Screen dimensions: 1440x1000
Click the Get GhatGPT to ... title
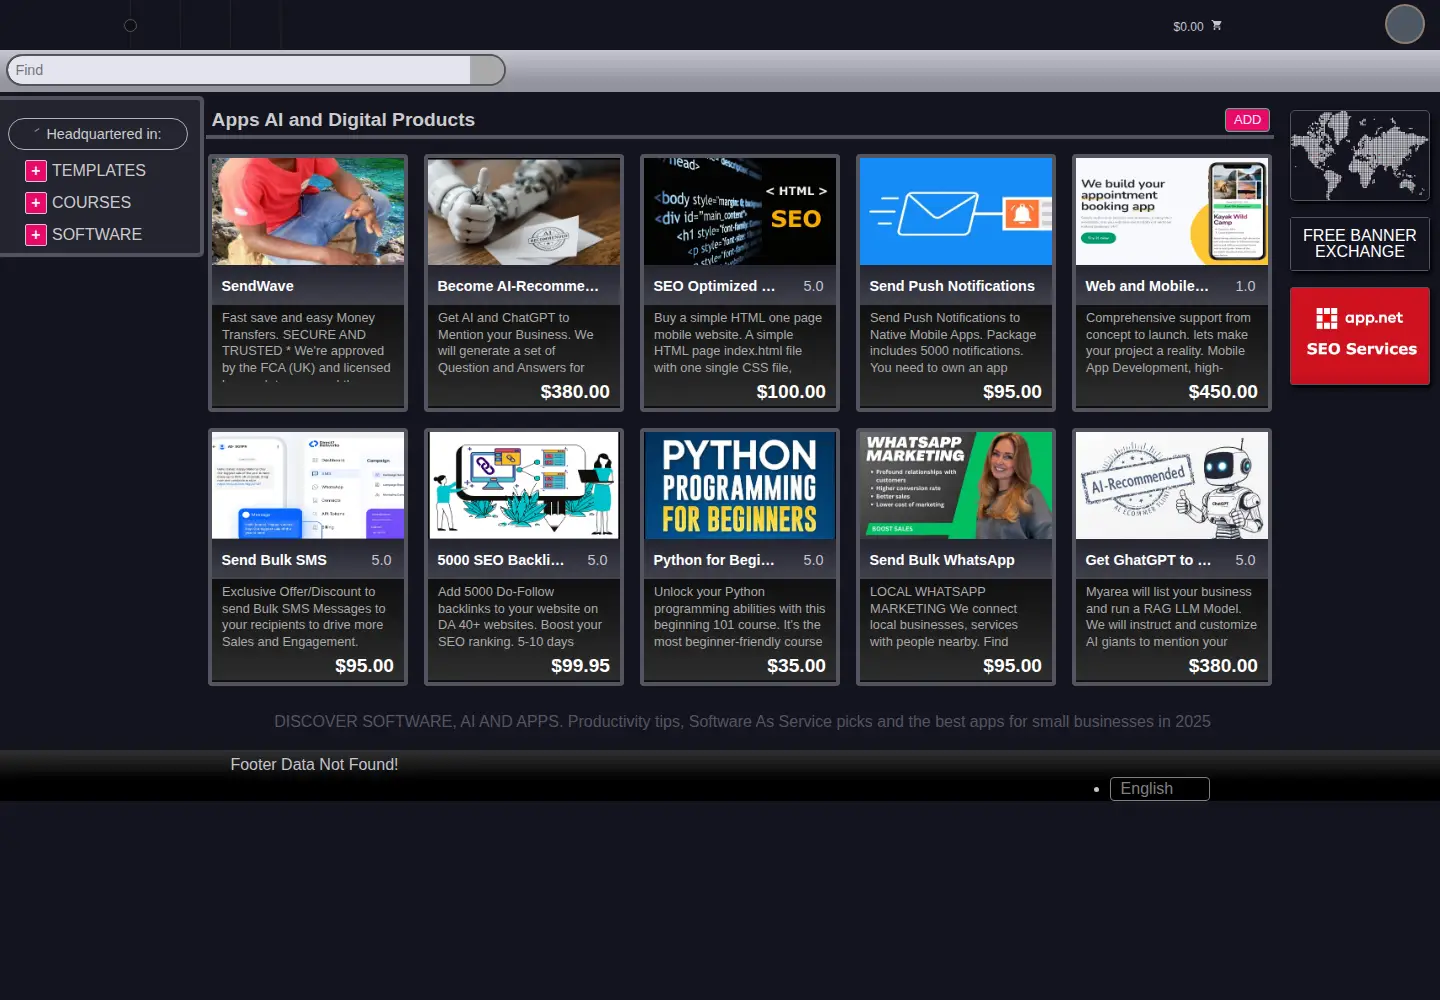(1148, 560)
